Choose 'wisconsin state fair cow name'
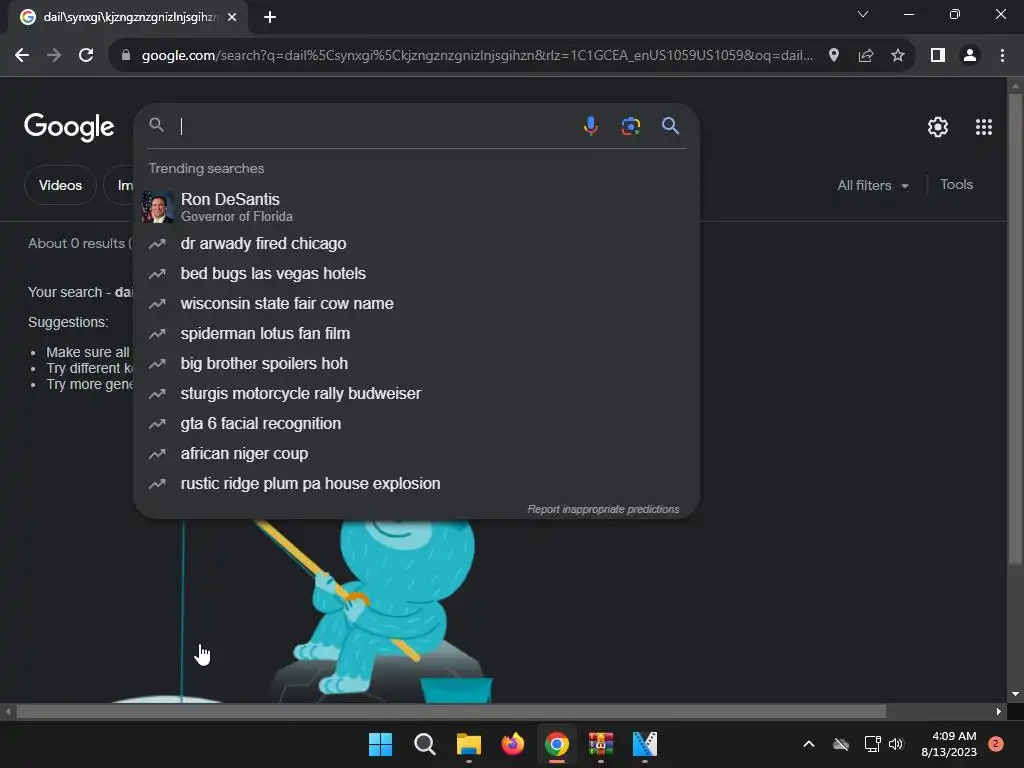The image size is (1024, 768). 416,304
